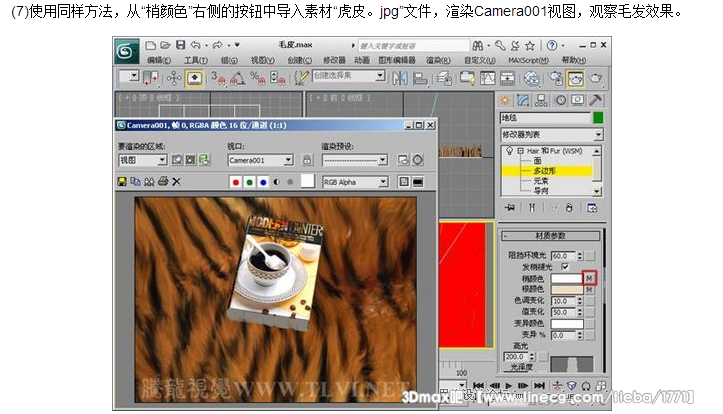Click the Render teapot icon
This screenshot has height=414, width=723.
point(595,78)
